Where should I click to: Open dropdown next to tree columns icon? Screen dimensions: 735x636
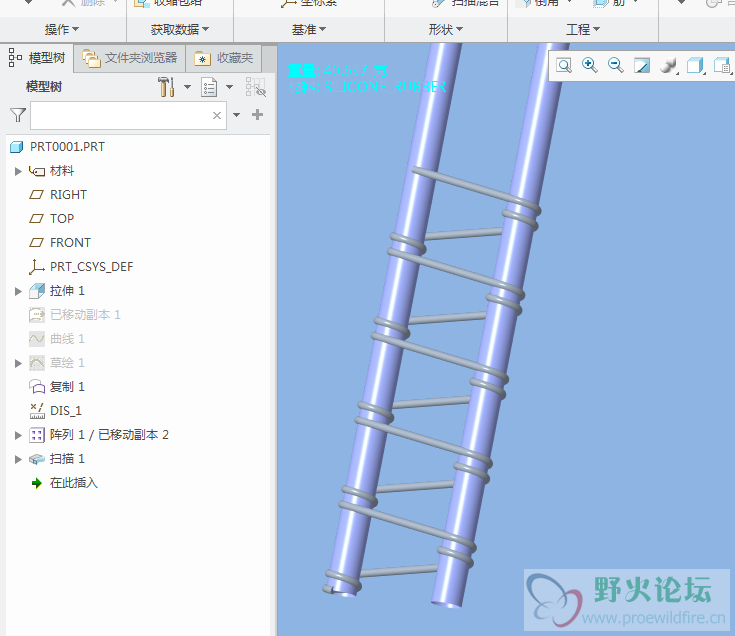(229, 87)
